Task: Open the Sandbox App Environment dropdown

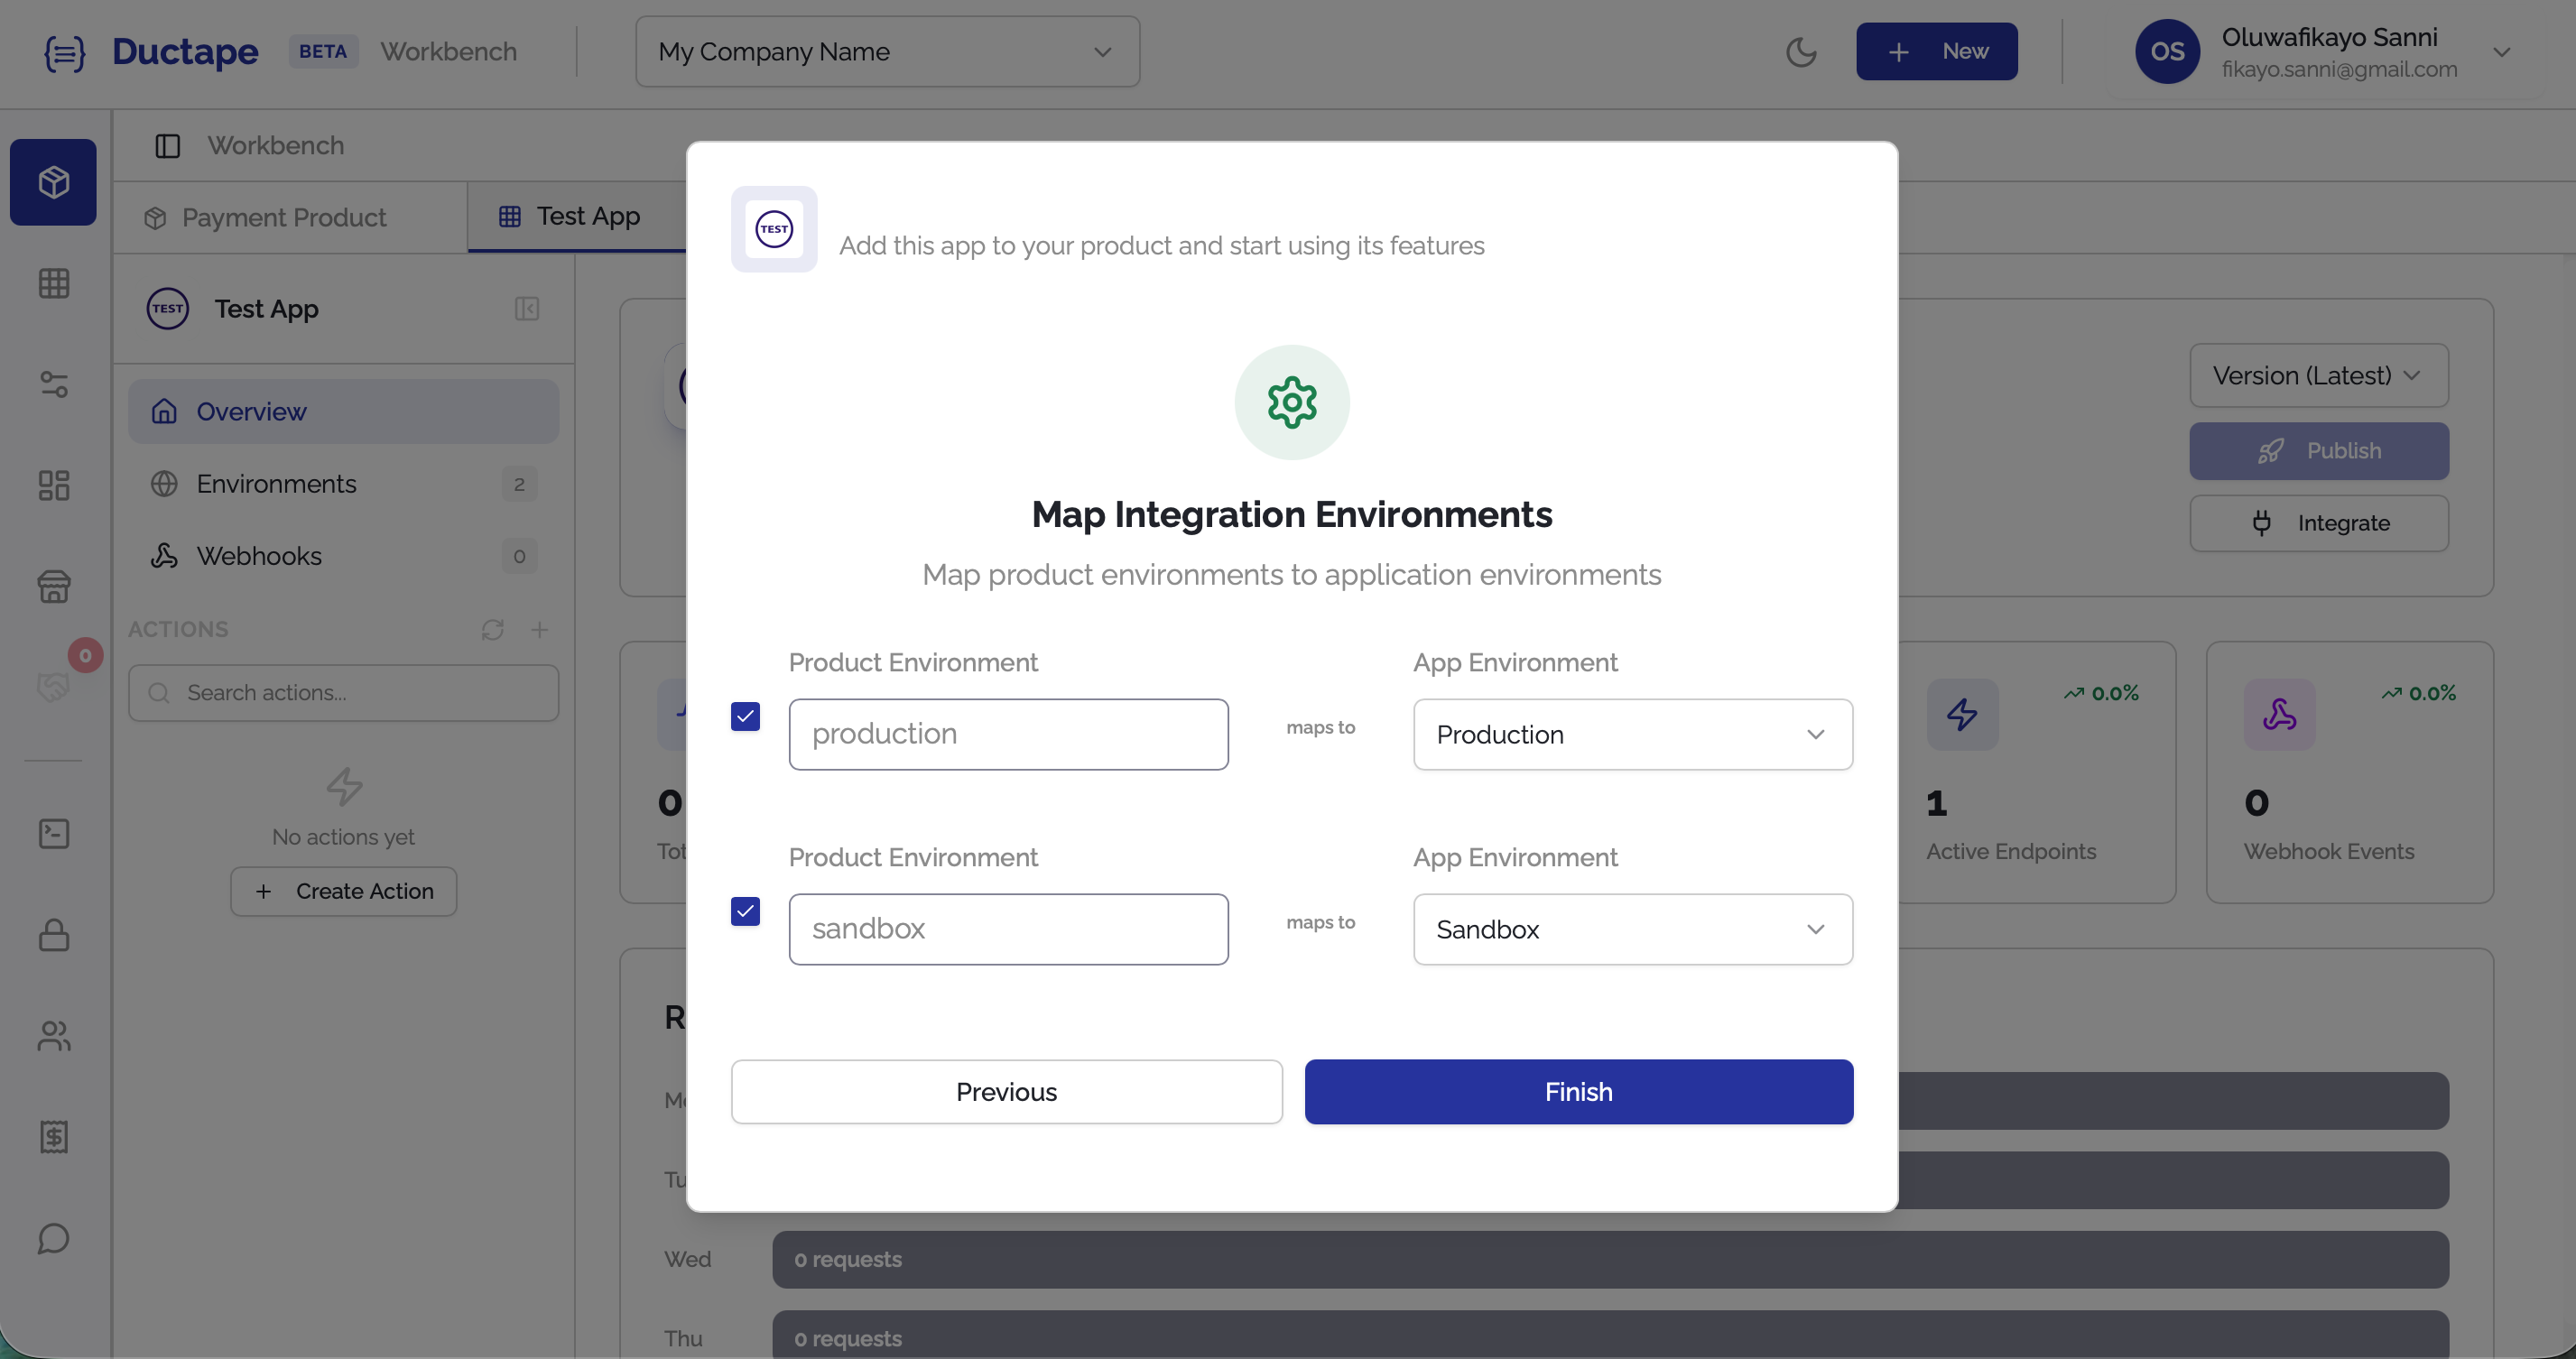Action: [1632, 929]
